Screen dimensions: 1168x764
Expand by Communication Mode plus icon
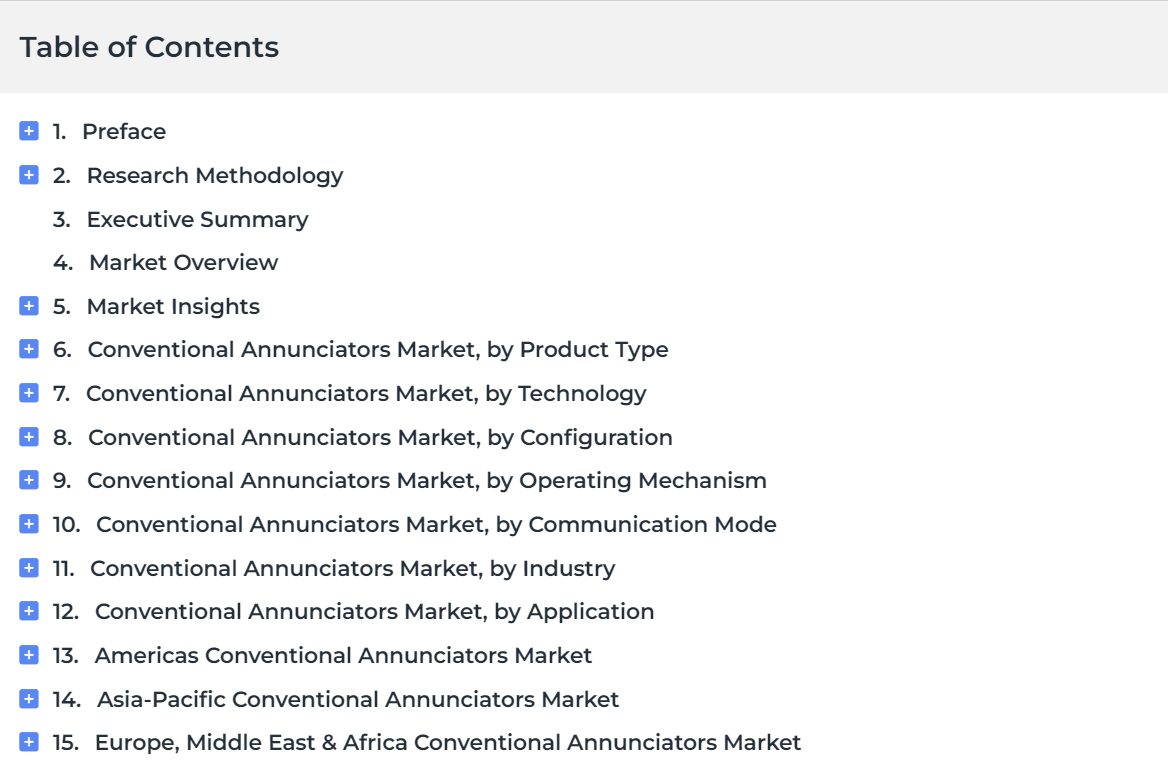coord(29,524)
